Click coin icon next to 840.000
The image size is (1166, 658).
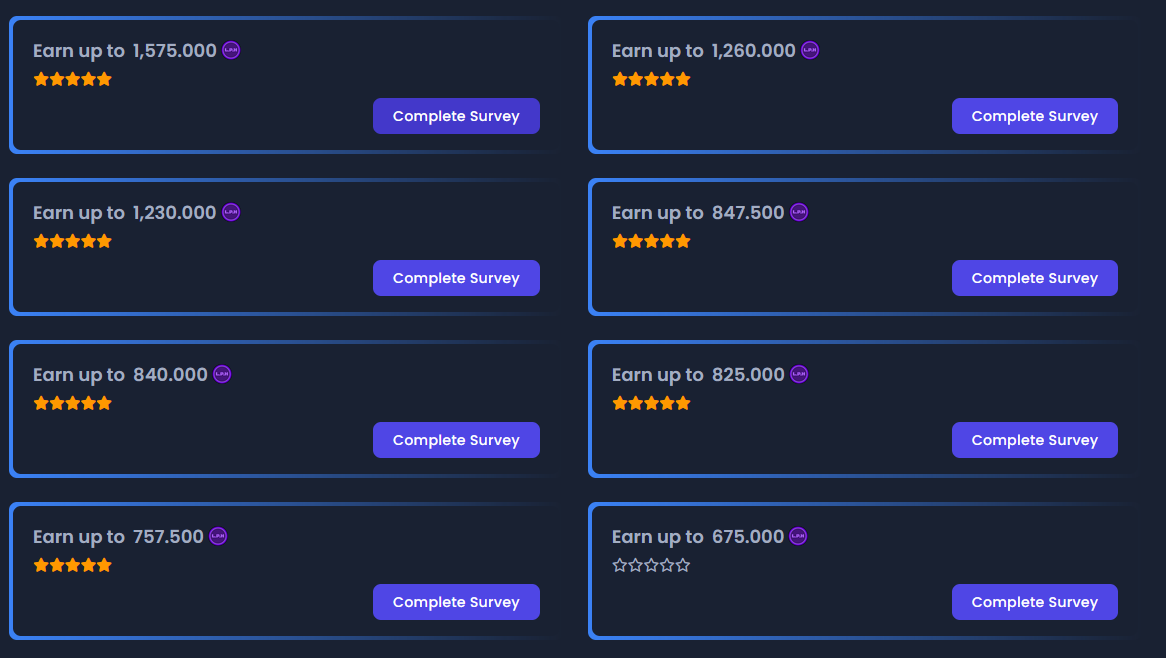(222, 374)
